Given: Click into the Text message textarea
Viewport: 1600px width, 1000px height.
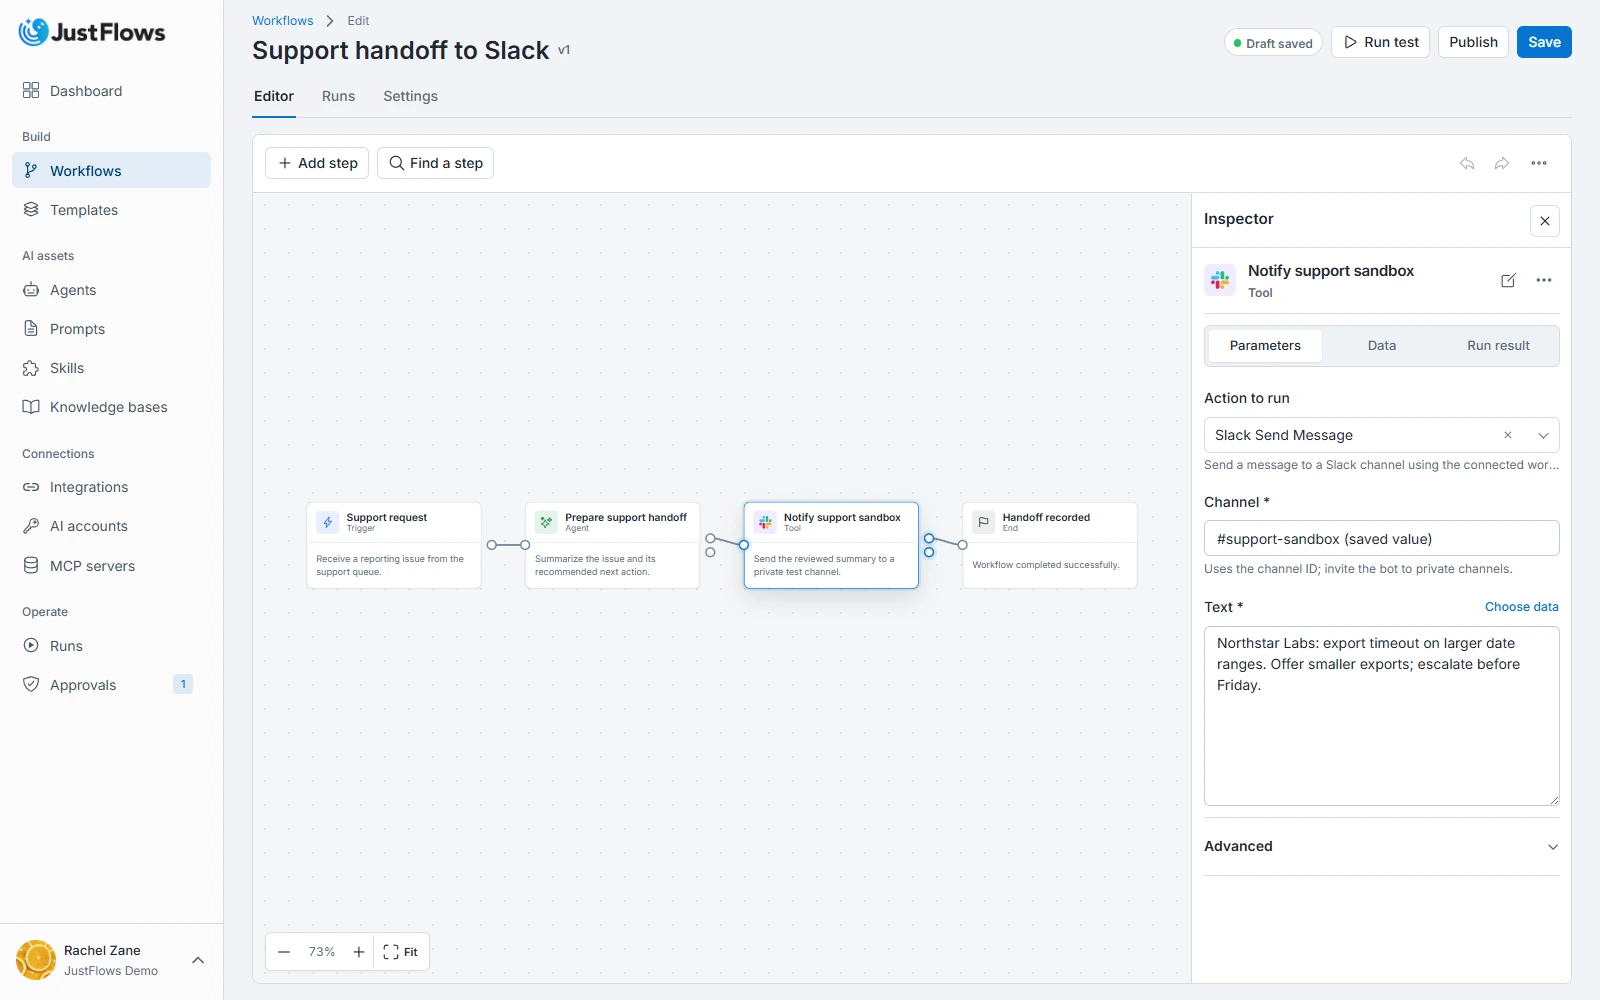Looking at the screenshot, I should pyautogui.click(x=1381, y=716).
